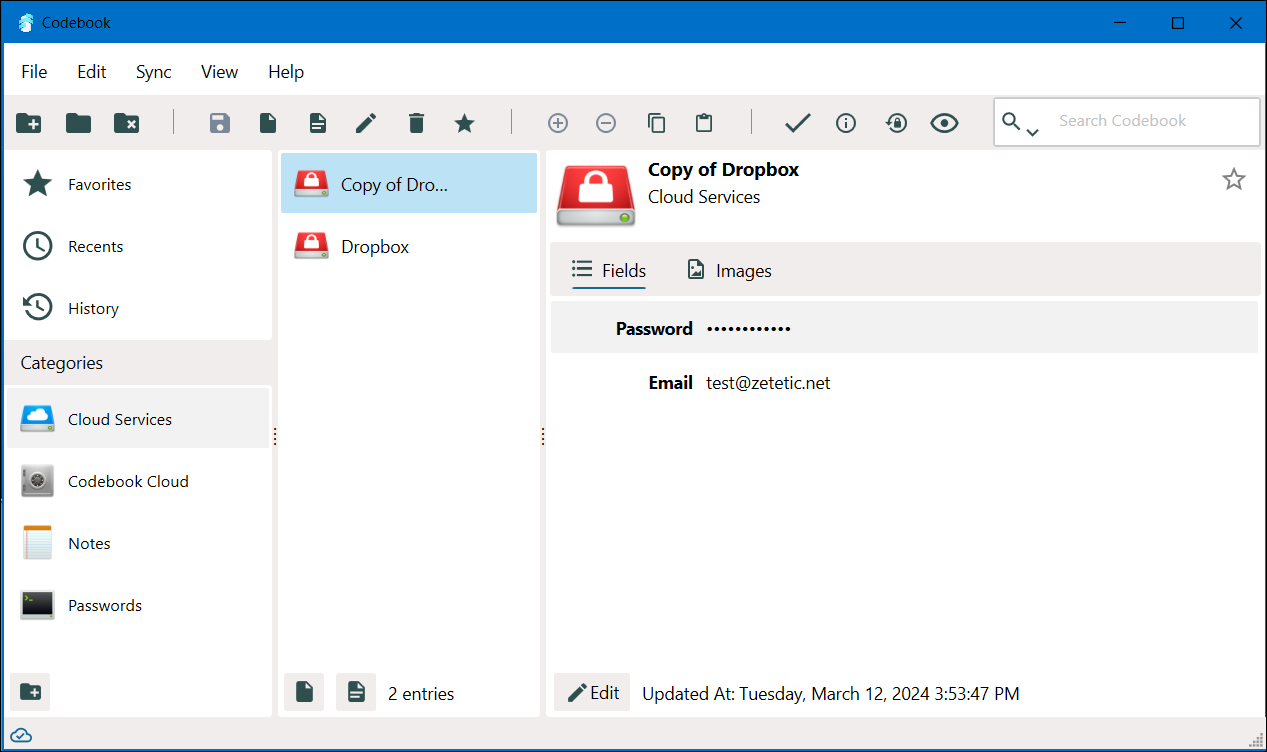Click the 2 entries count label

[x=421, y=694]
